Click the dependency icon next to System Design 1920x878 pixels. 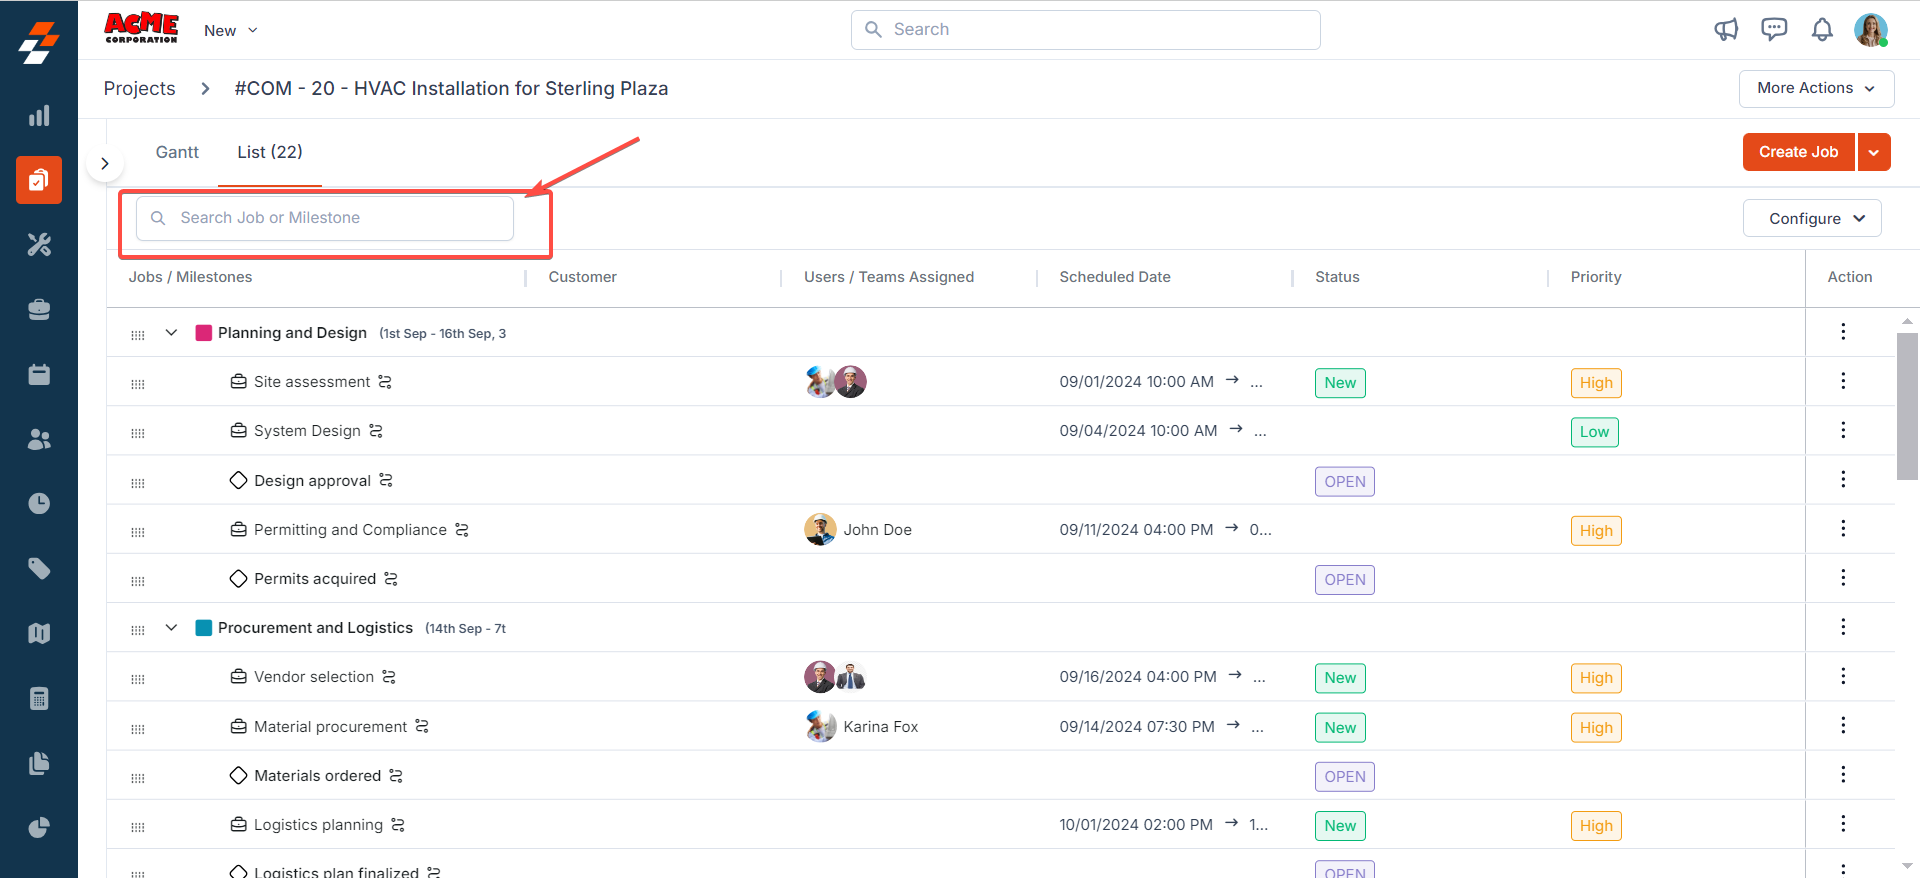coord(376,431)
